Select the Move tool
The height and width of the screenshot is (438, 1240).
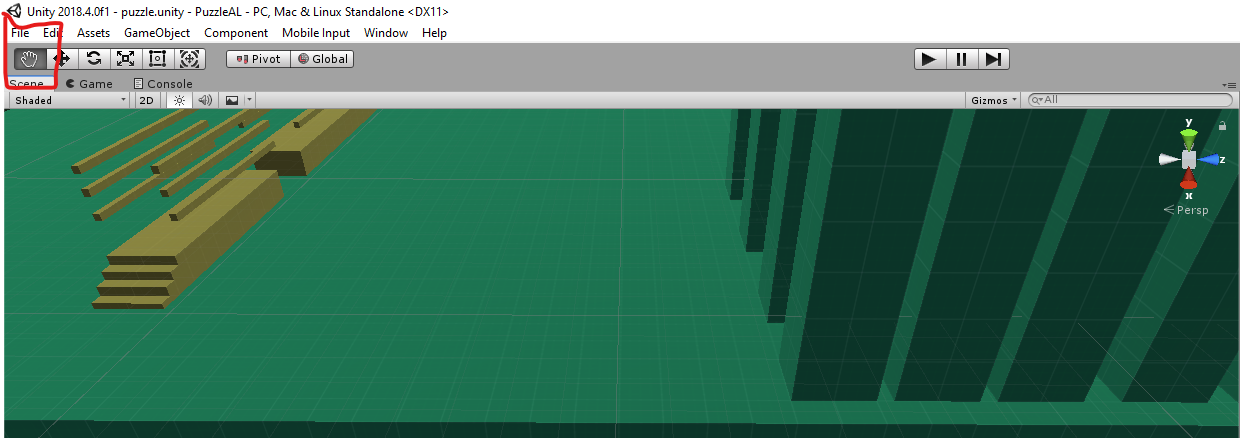click(x=61, y=59)
